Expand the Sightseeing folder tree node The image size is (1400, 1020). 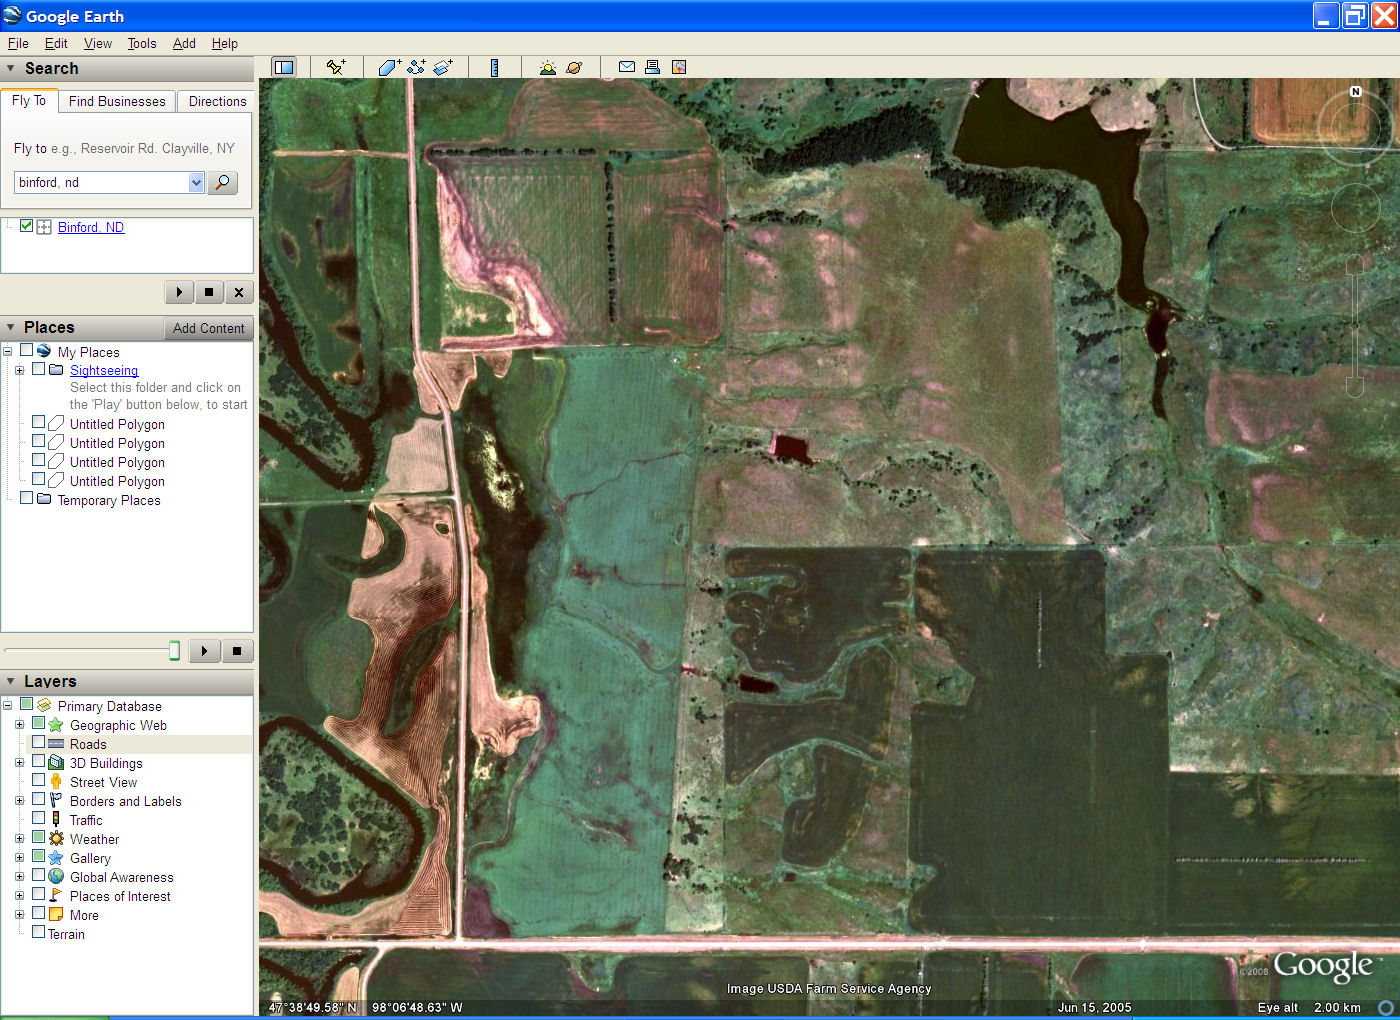[x=19, y=370]
